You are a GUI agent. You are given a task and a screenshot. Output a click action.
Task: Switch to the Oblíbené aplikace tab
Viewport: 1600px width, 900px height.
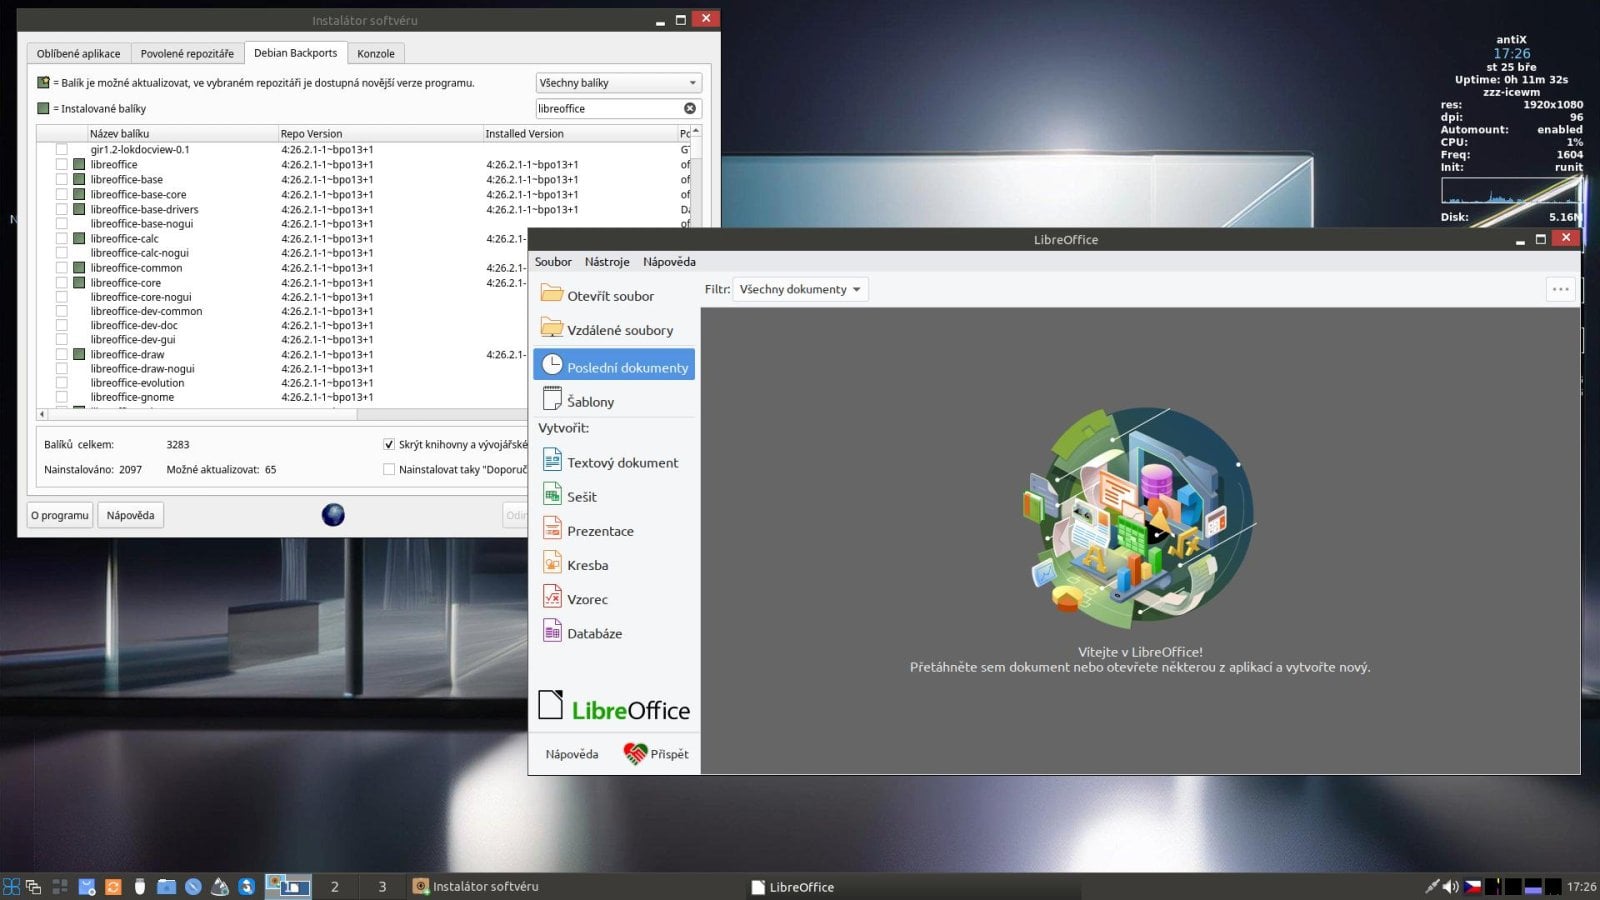pyautogui.click(x=78, y=54)
